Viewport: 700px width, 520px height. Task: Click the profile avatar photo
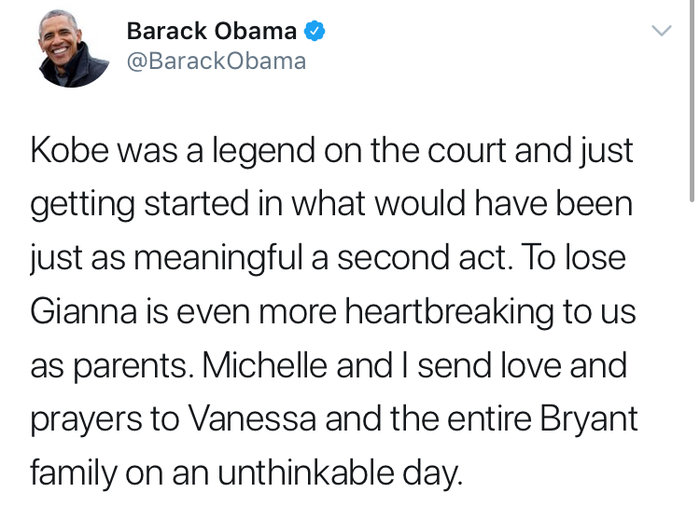(71, 47)
